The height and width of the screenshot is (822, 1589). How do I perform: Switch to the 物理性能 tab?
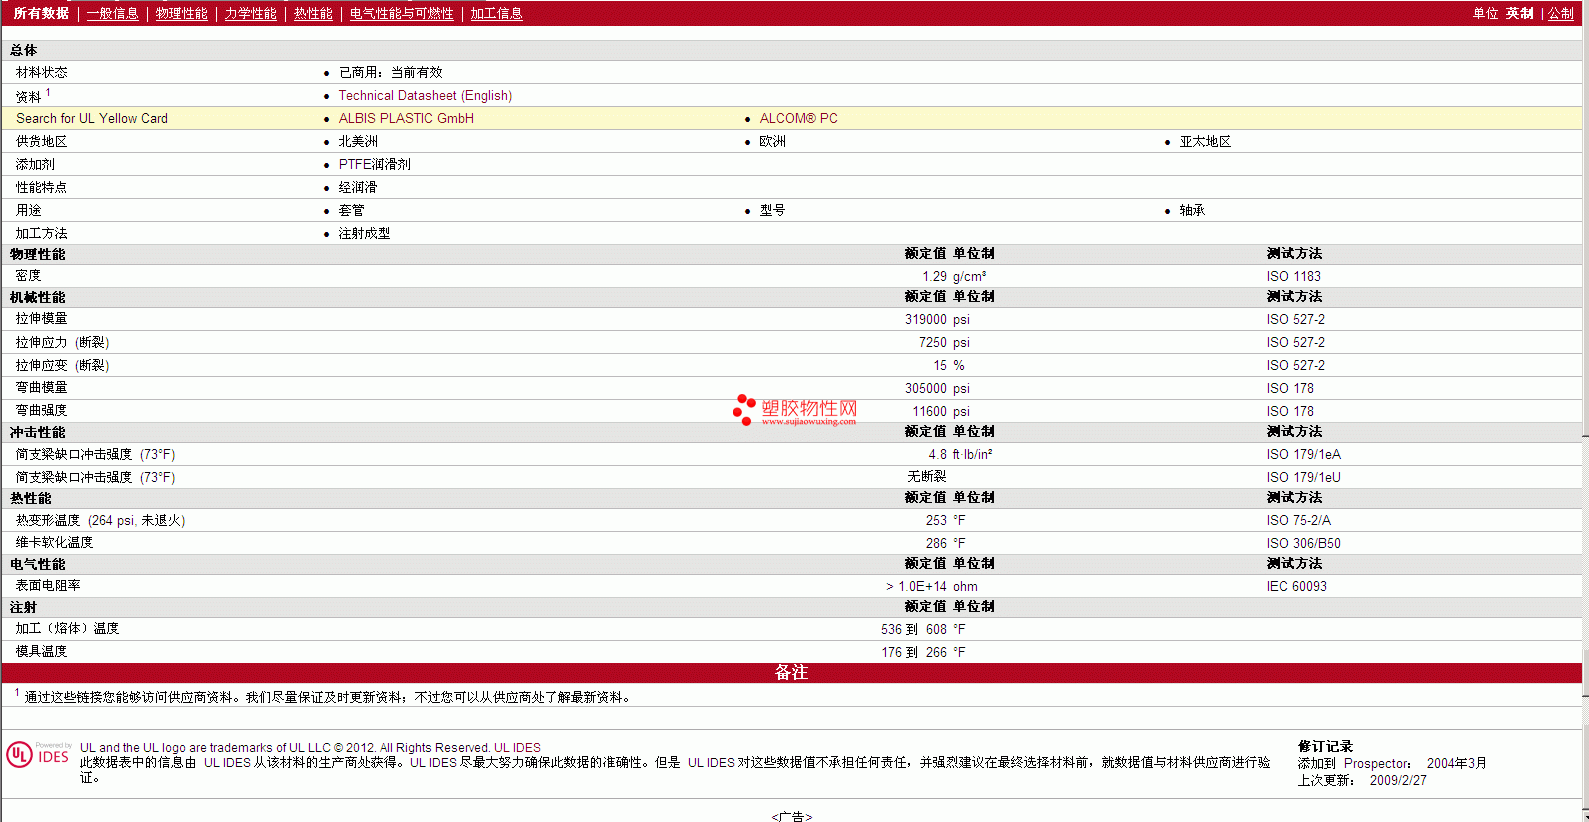(182, 14)
